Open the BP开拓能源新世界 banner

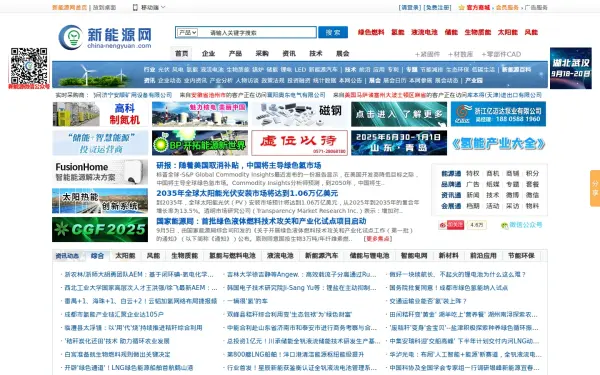click(x=200, y=143)
